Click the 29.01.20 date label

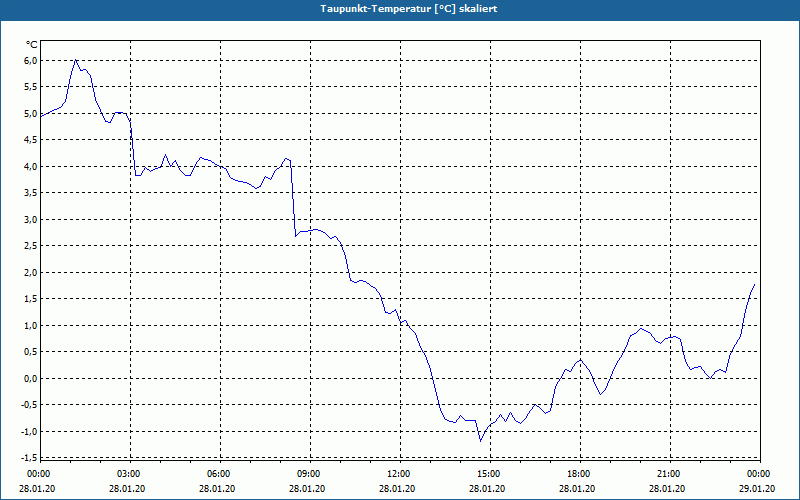point(757,488)
